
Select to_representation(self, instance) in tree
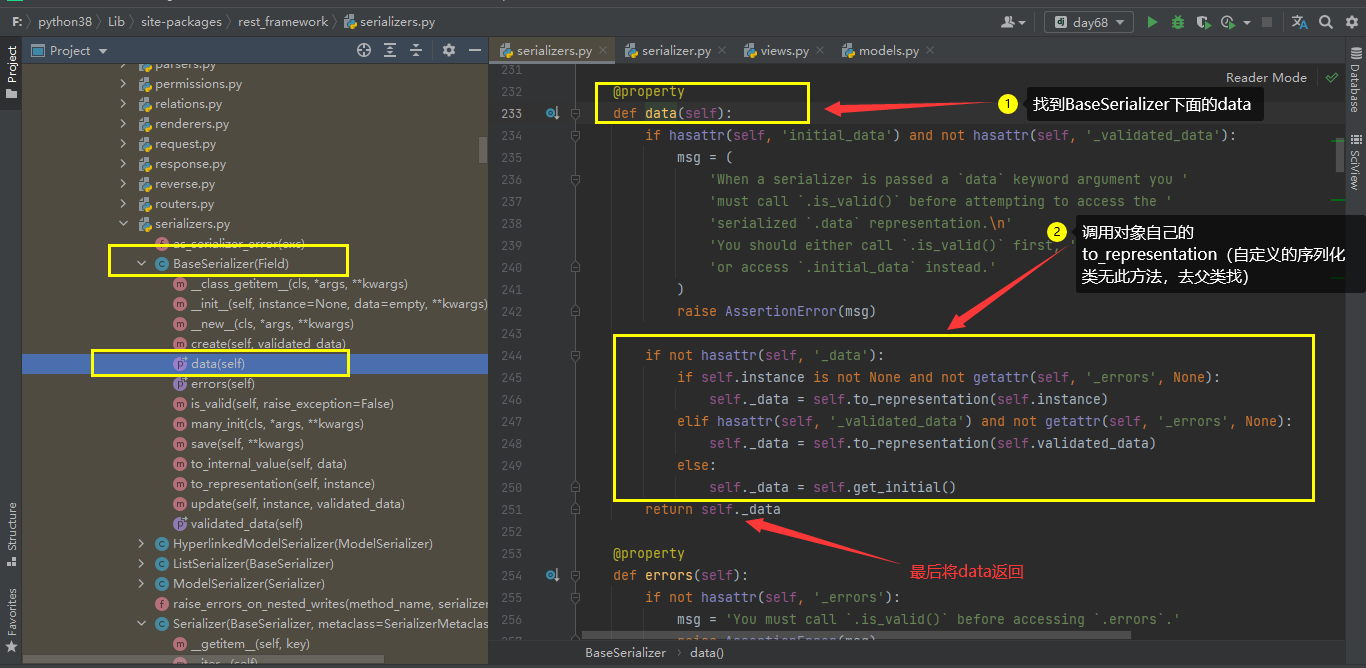283,484
